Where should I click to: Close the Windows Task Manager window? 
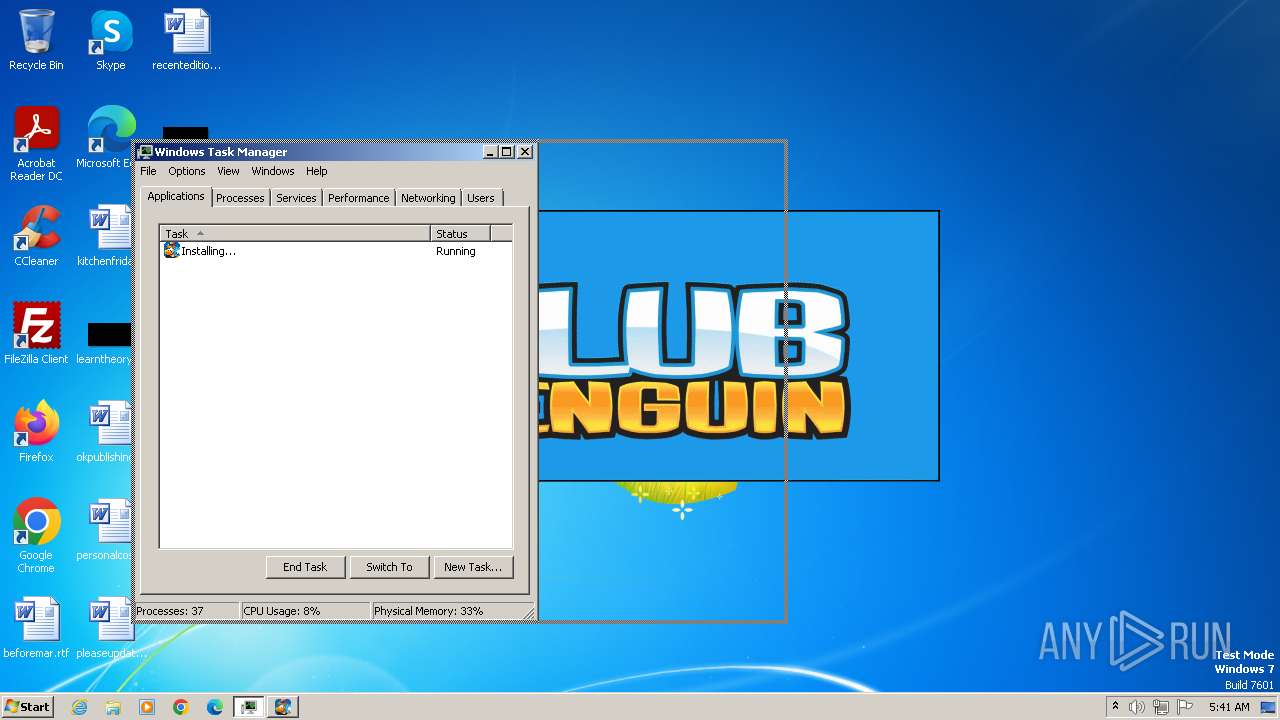(525, 152)
